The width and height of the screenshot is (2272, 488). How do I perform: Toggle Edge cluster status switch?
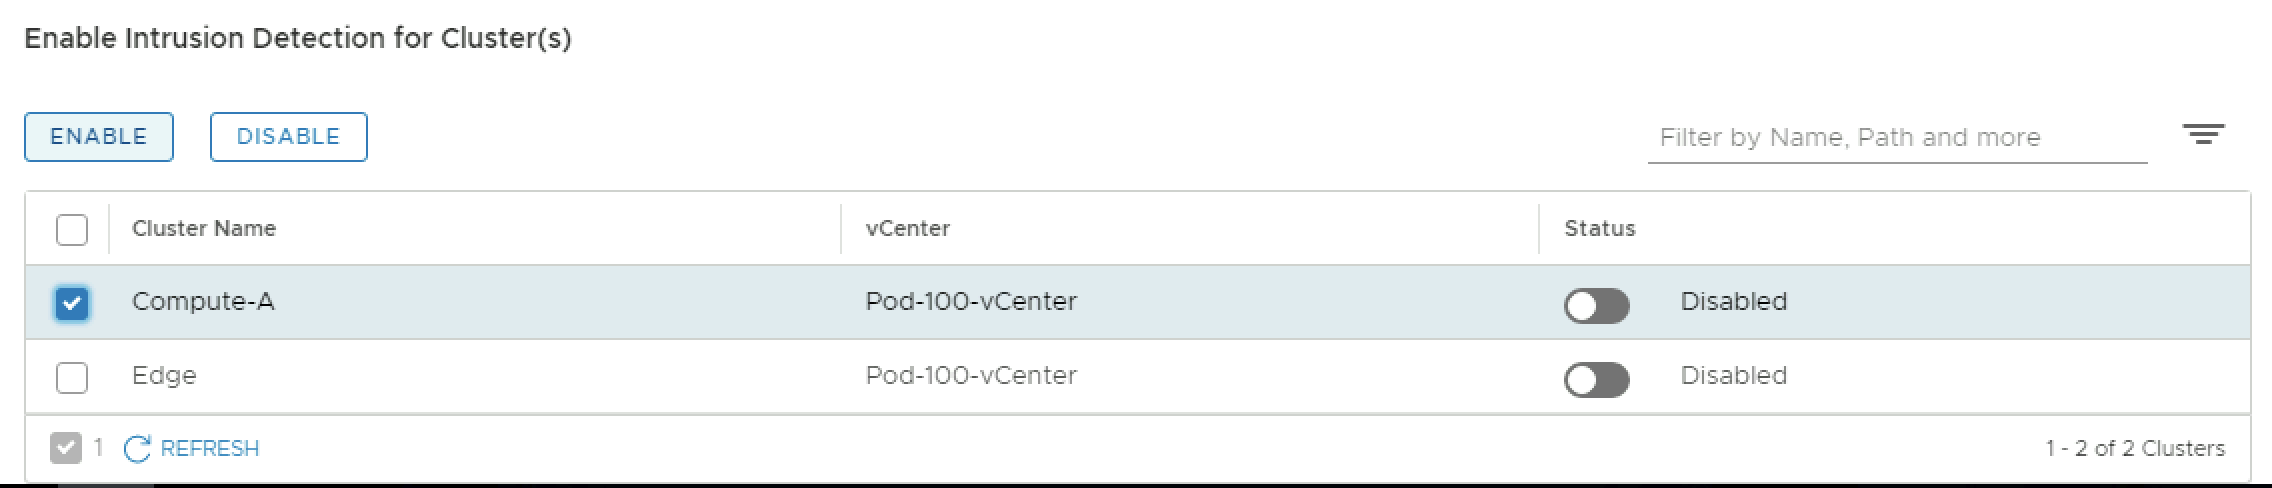click(x=1596, y=379)
